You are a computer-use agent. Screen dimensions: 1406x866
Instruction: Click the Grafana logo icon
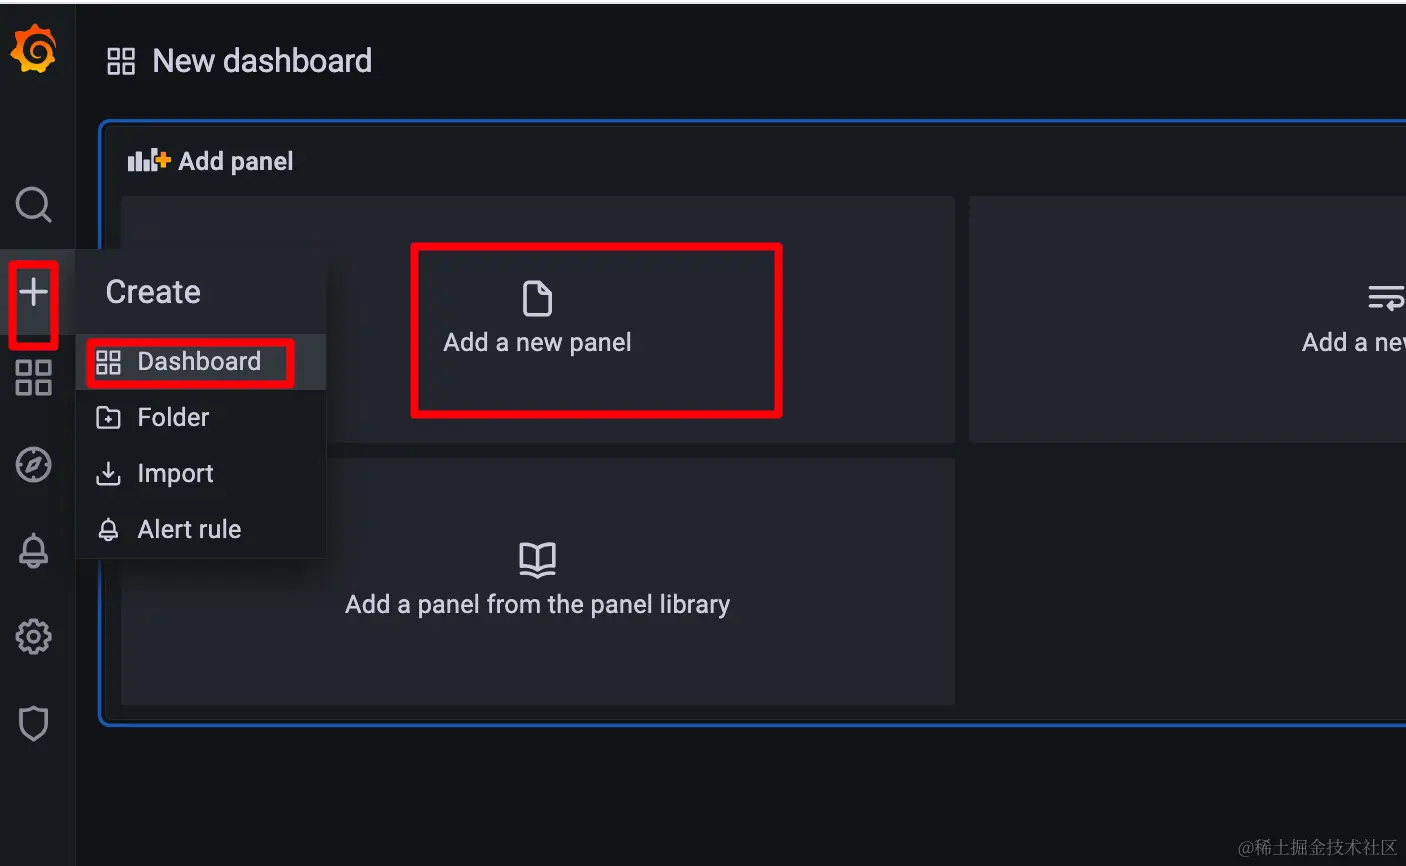click(33, 50)
